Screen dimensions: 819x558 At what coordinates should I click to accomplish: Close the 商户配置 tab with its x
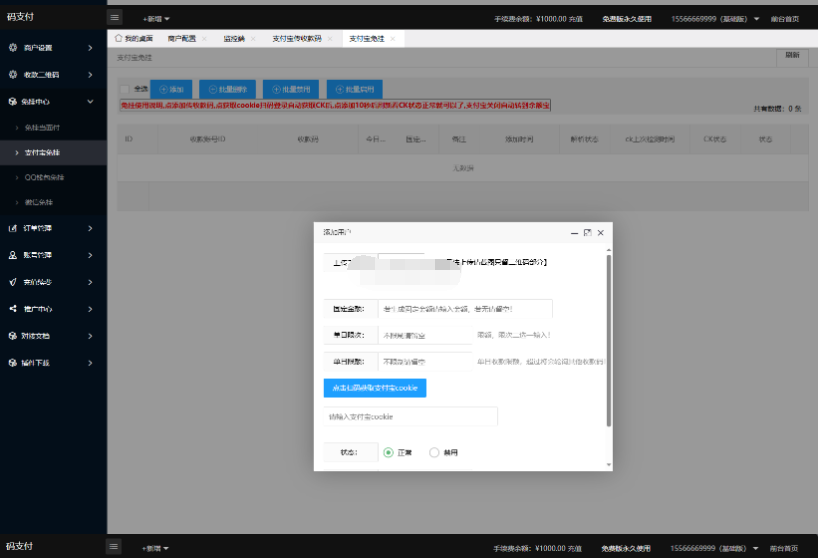(204, 39)
